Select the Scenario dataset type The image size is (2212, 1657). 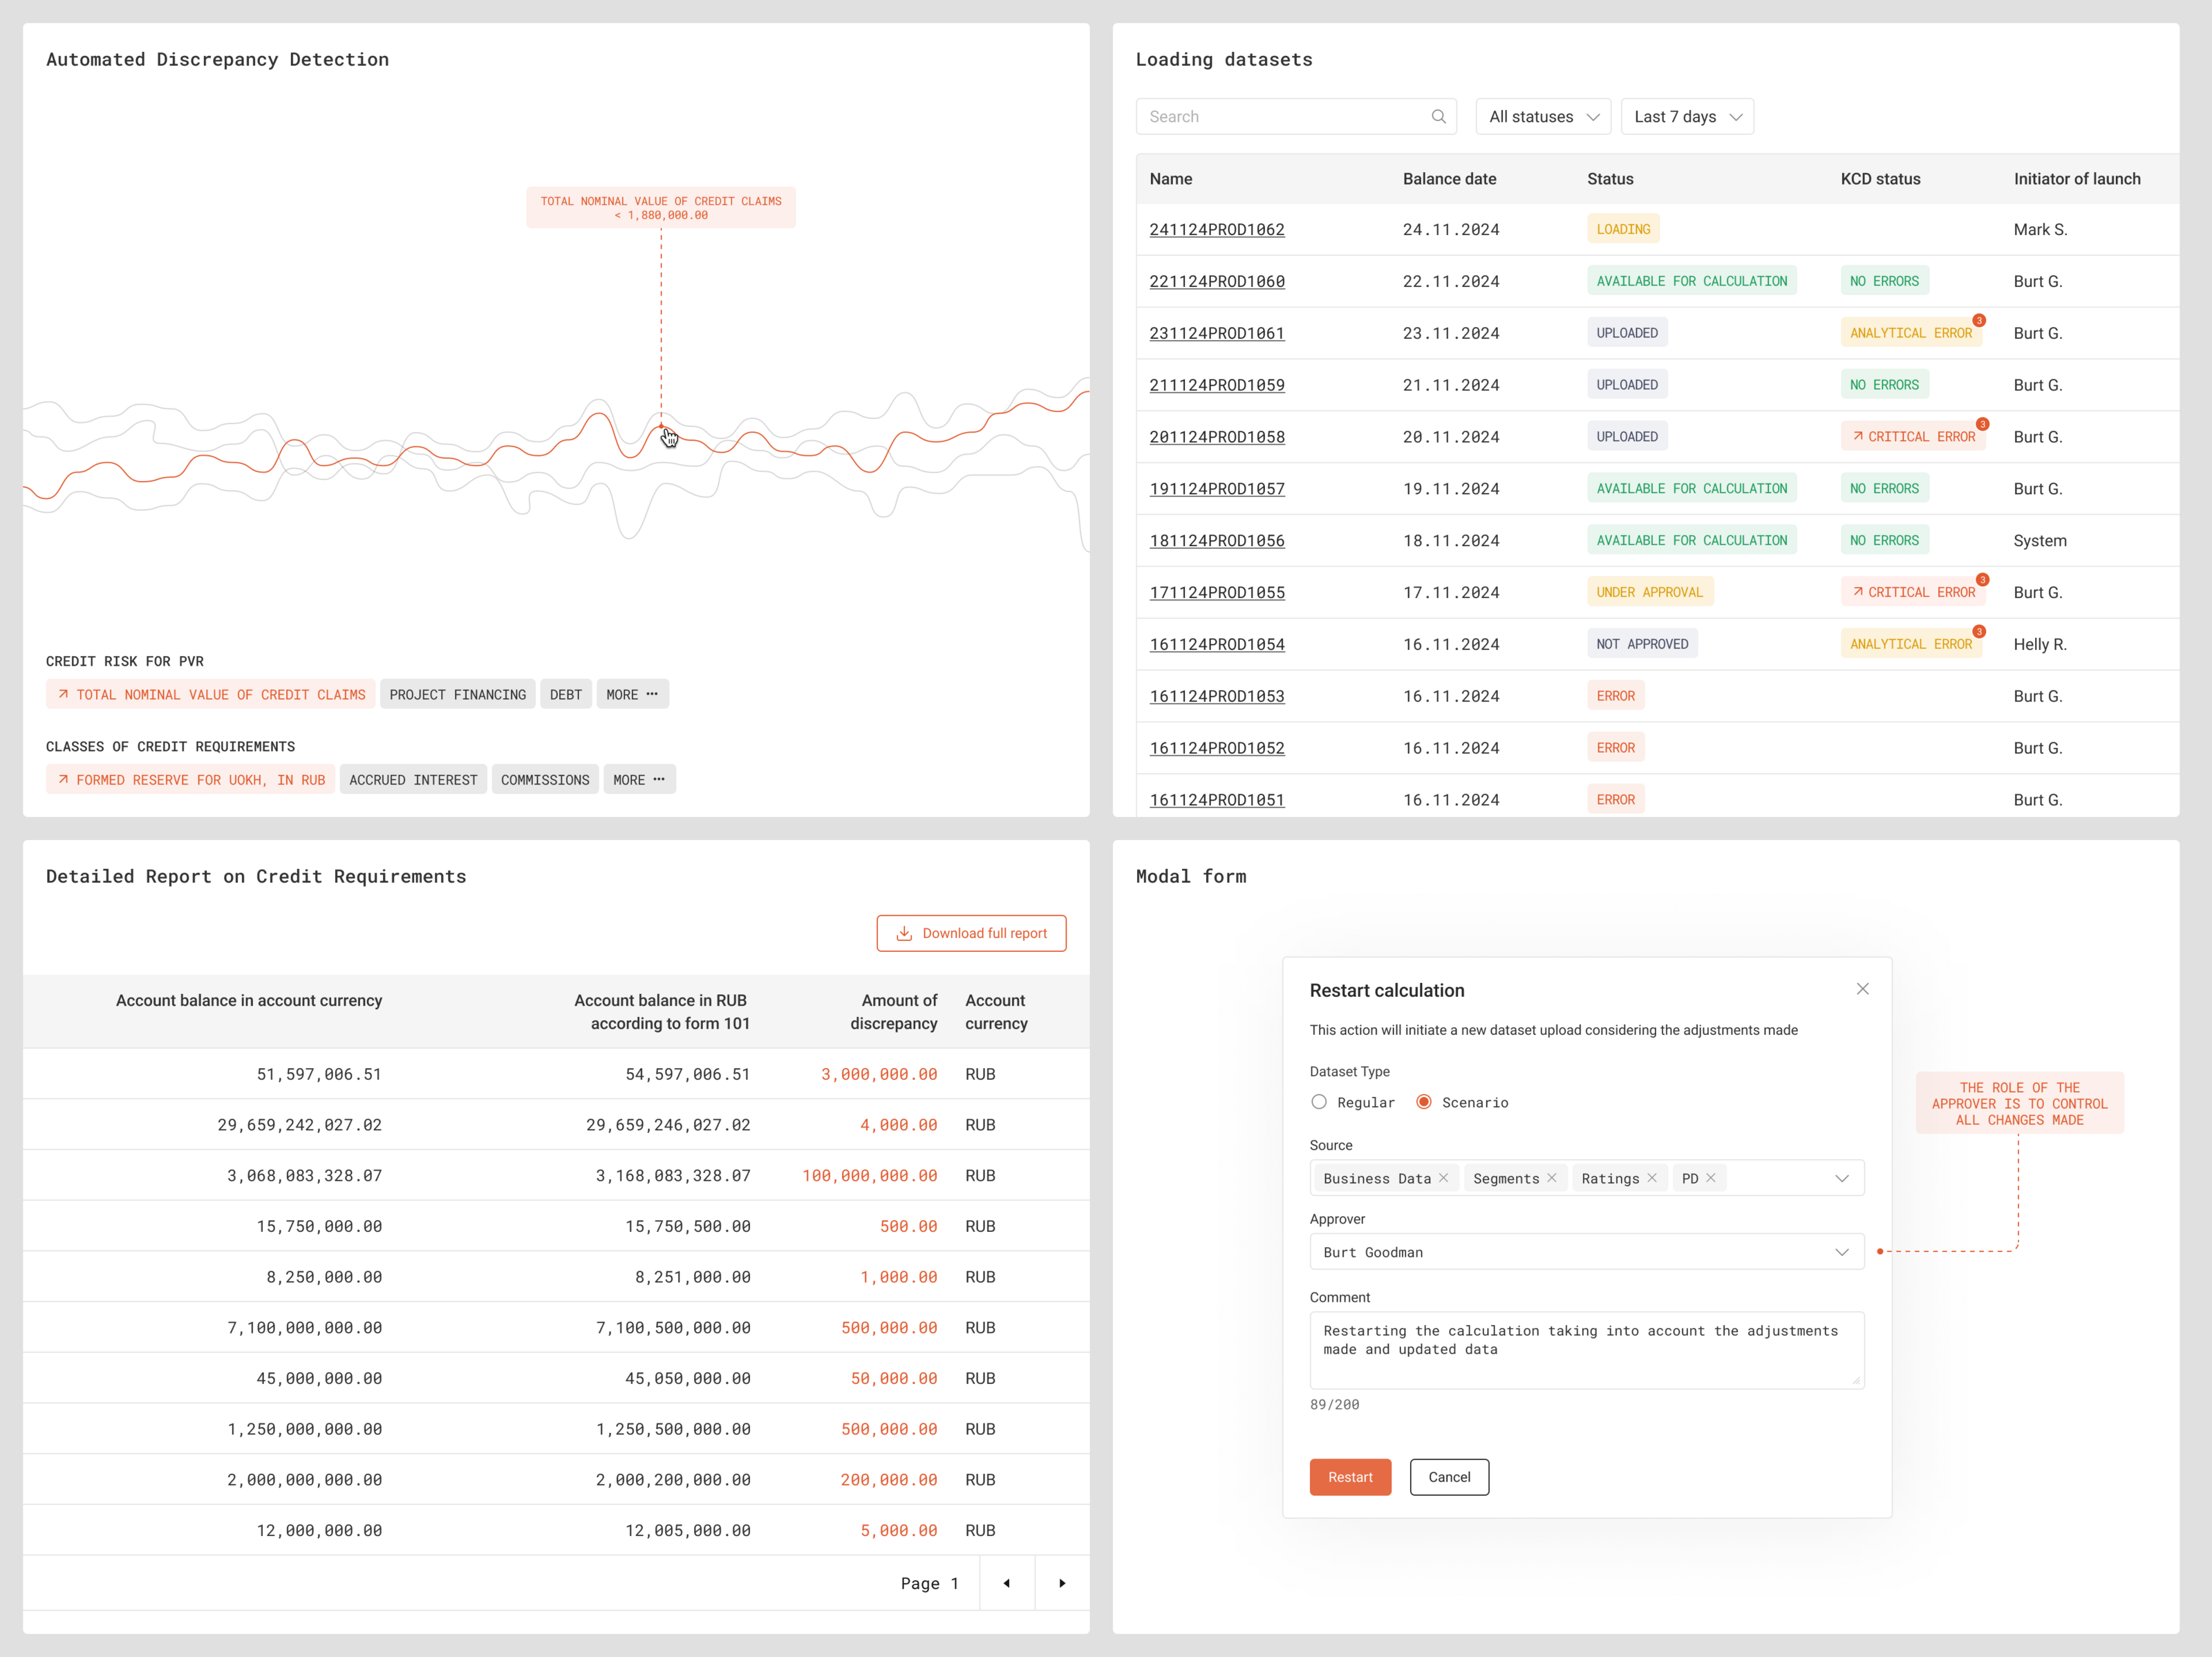coord(1424,1102)
